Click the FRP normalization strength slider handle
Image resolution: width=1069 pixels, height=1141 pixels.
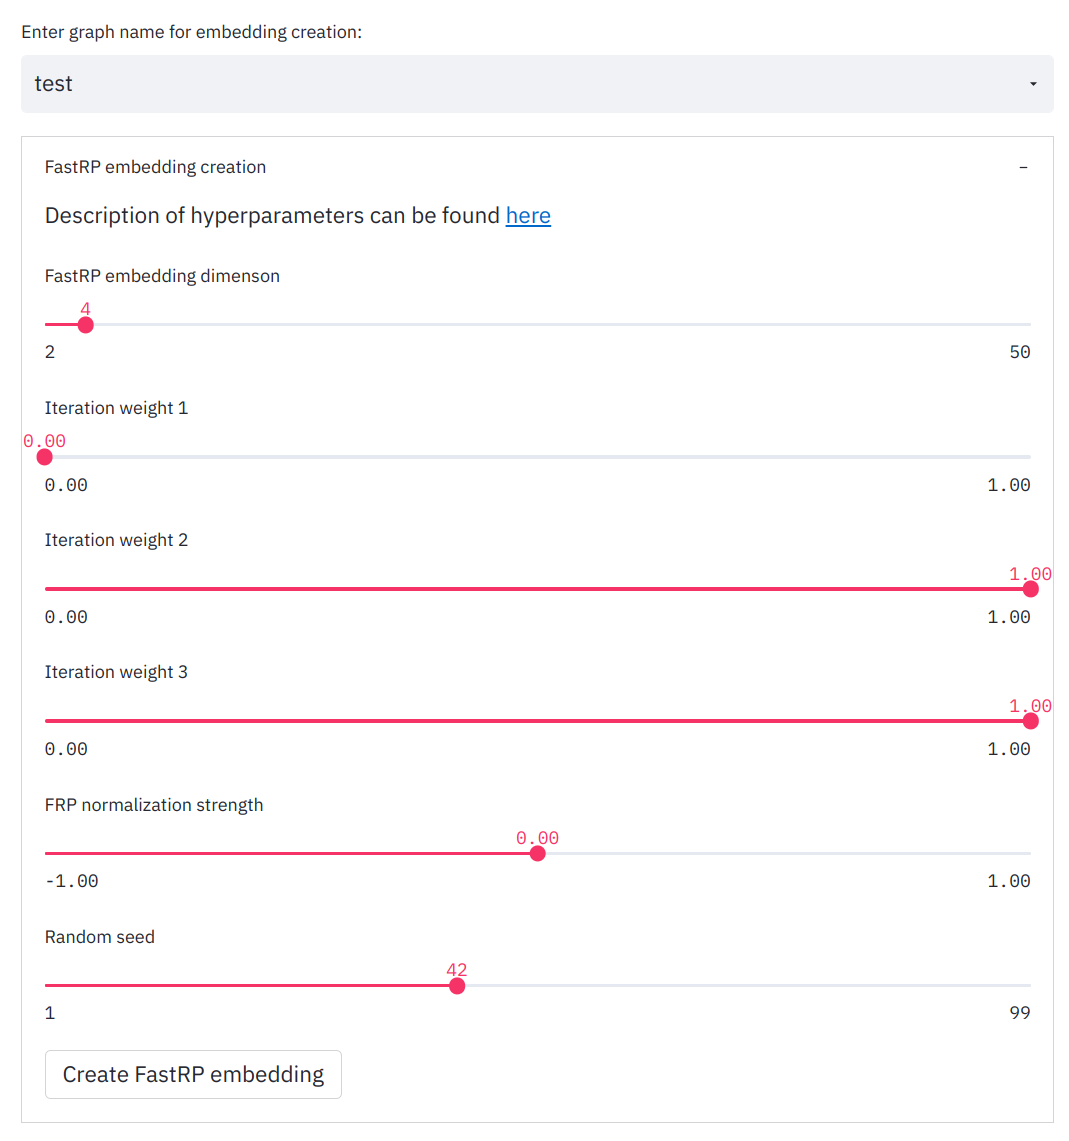point(538,853)
